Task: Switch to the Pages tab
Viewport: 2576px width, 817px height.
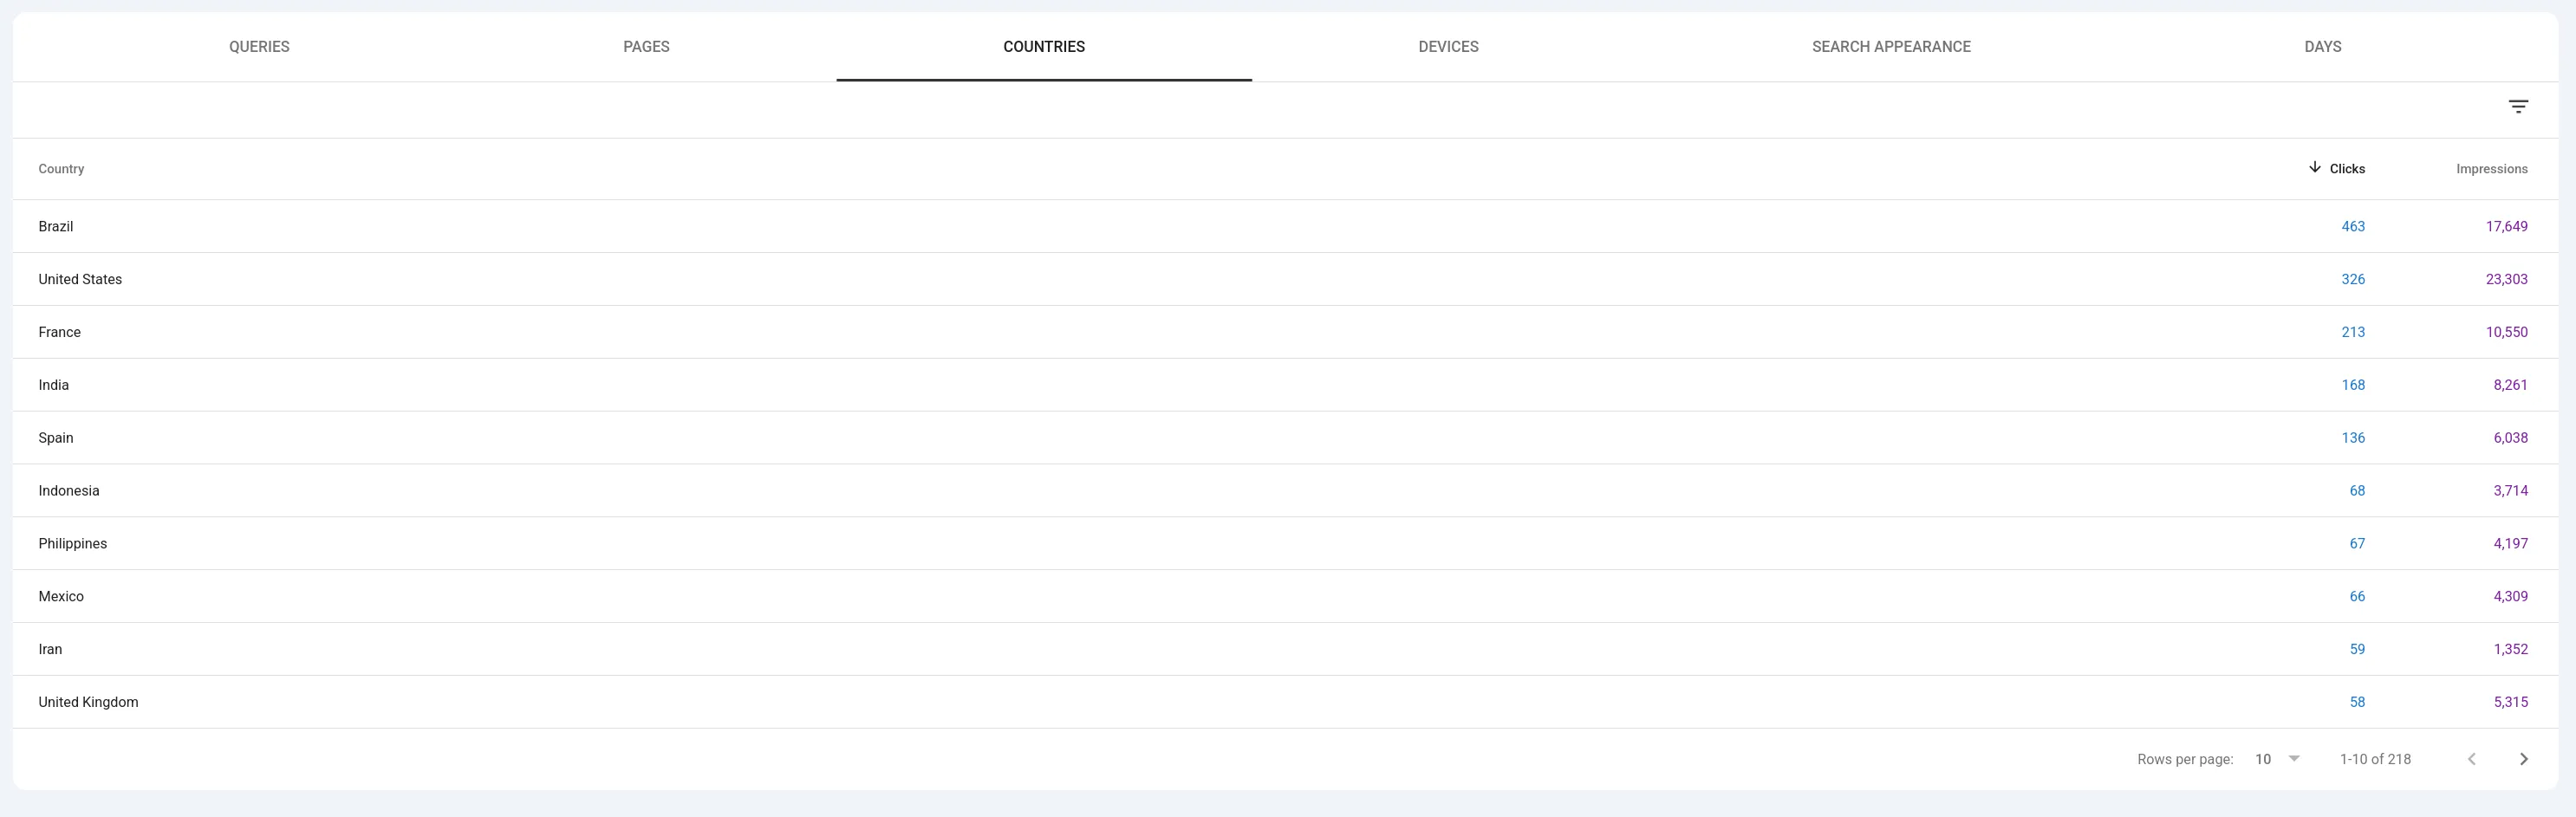Action: coord(646,47)
